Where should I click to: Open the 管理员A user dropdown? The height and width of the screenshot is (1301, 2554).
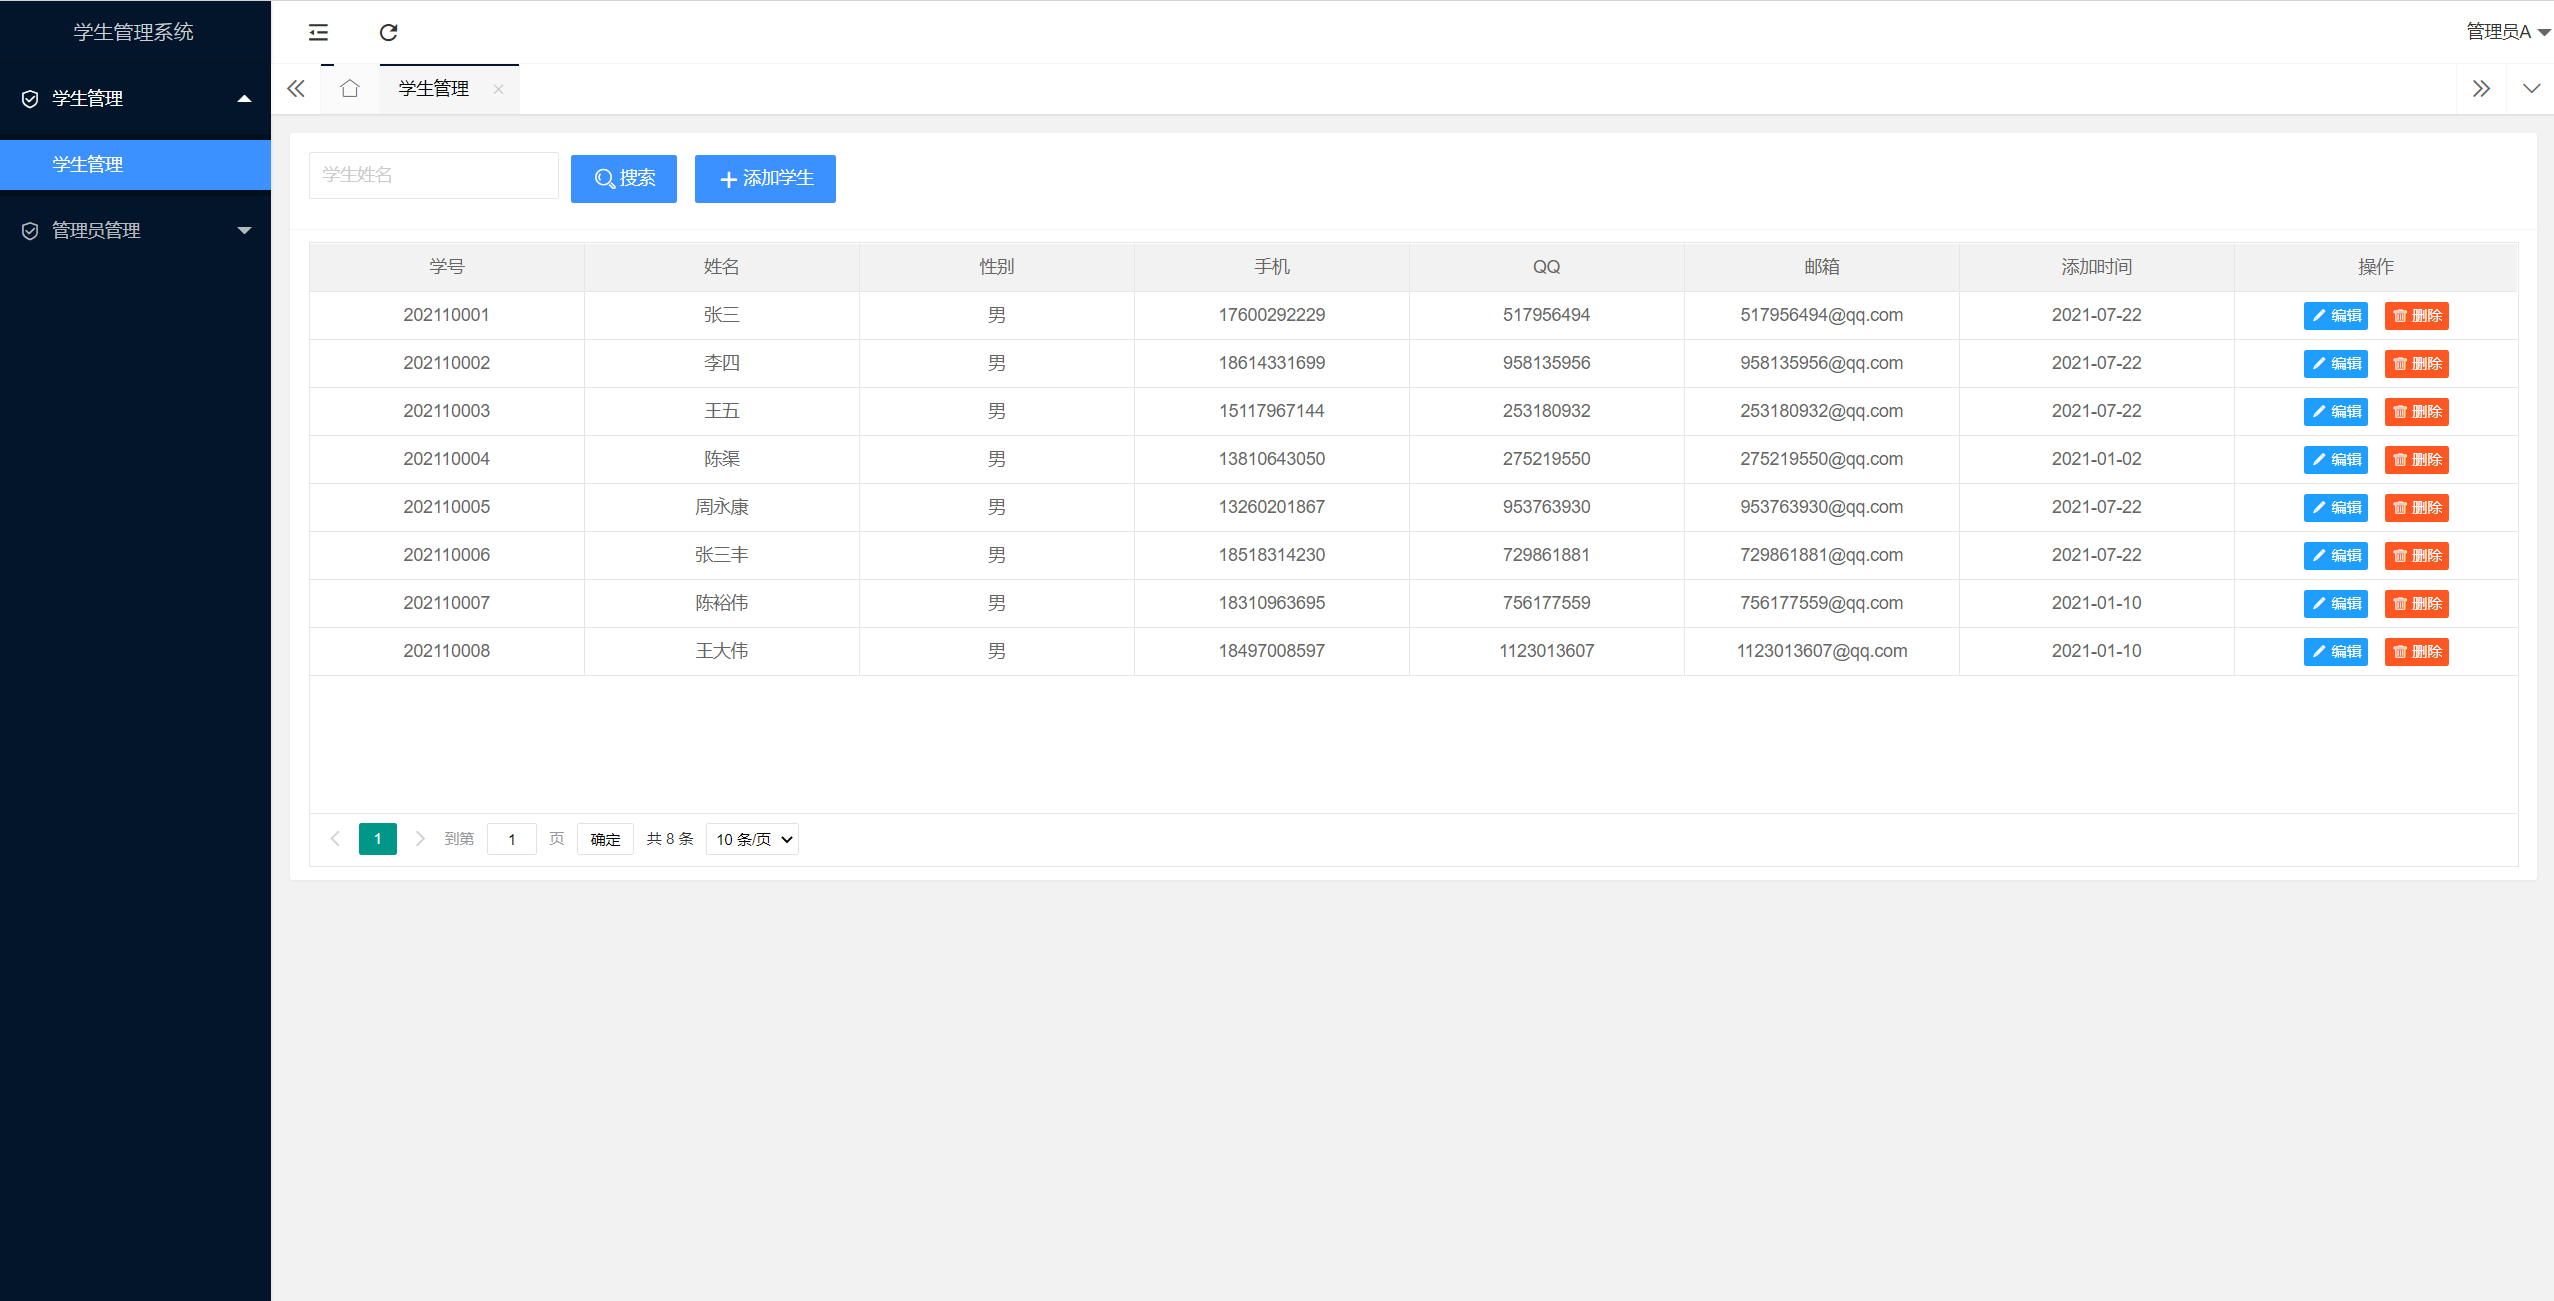point(2506,32)
